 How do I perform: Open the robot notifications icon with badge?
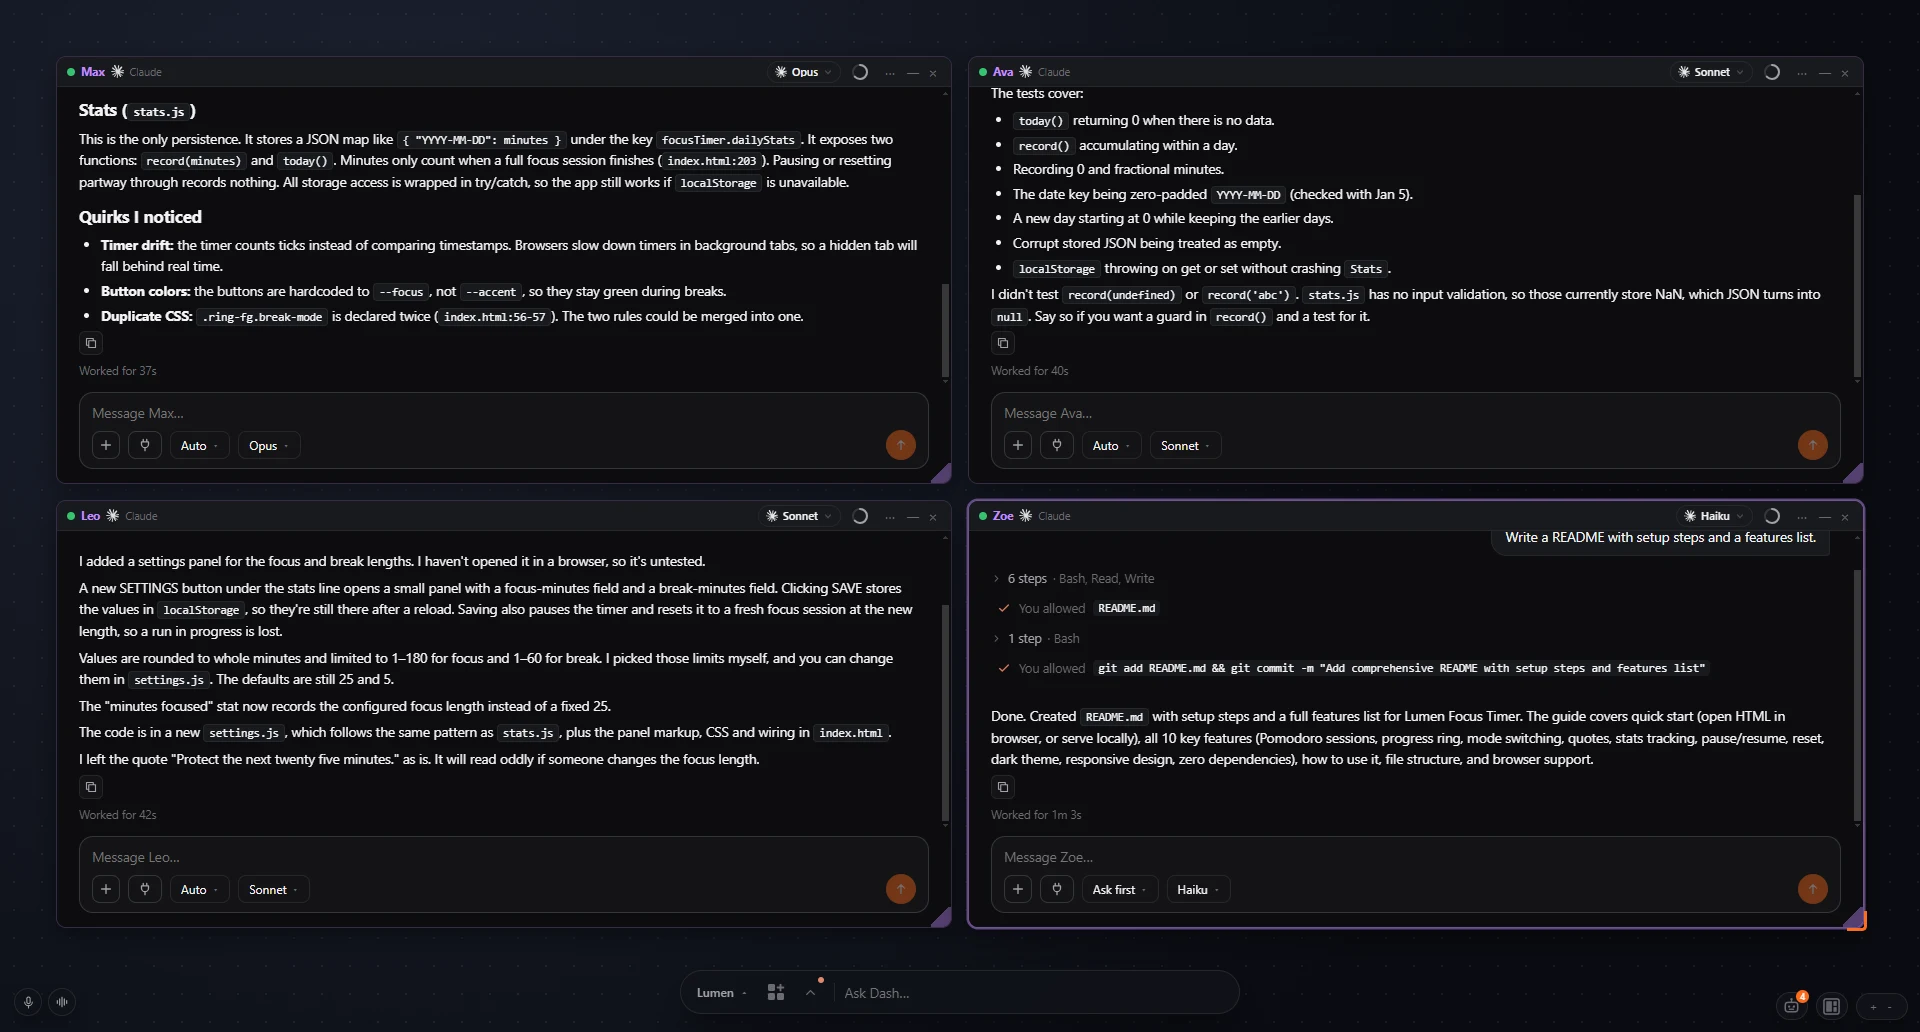(1792, 1006)
